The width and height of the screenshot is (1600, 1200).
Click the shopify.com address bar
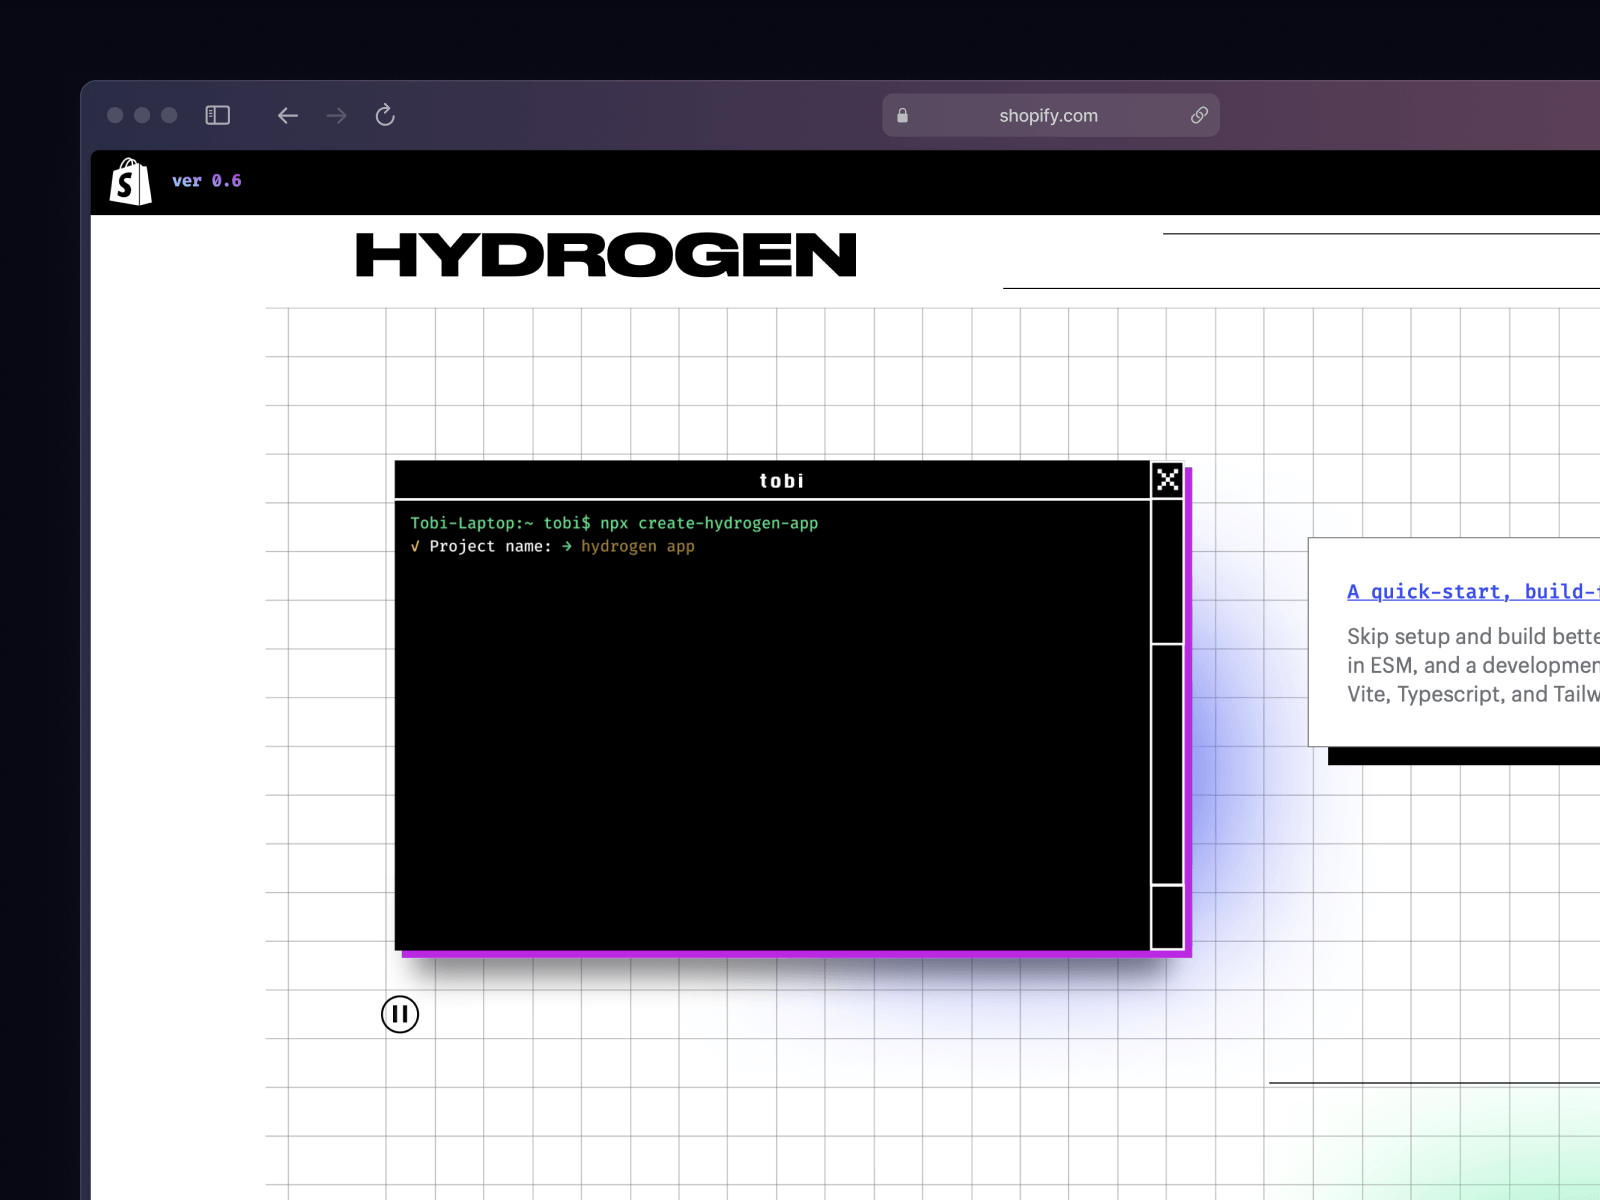click(x=1050, y=116)
